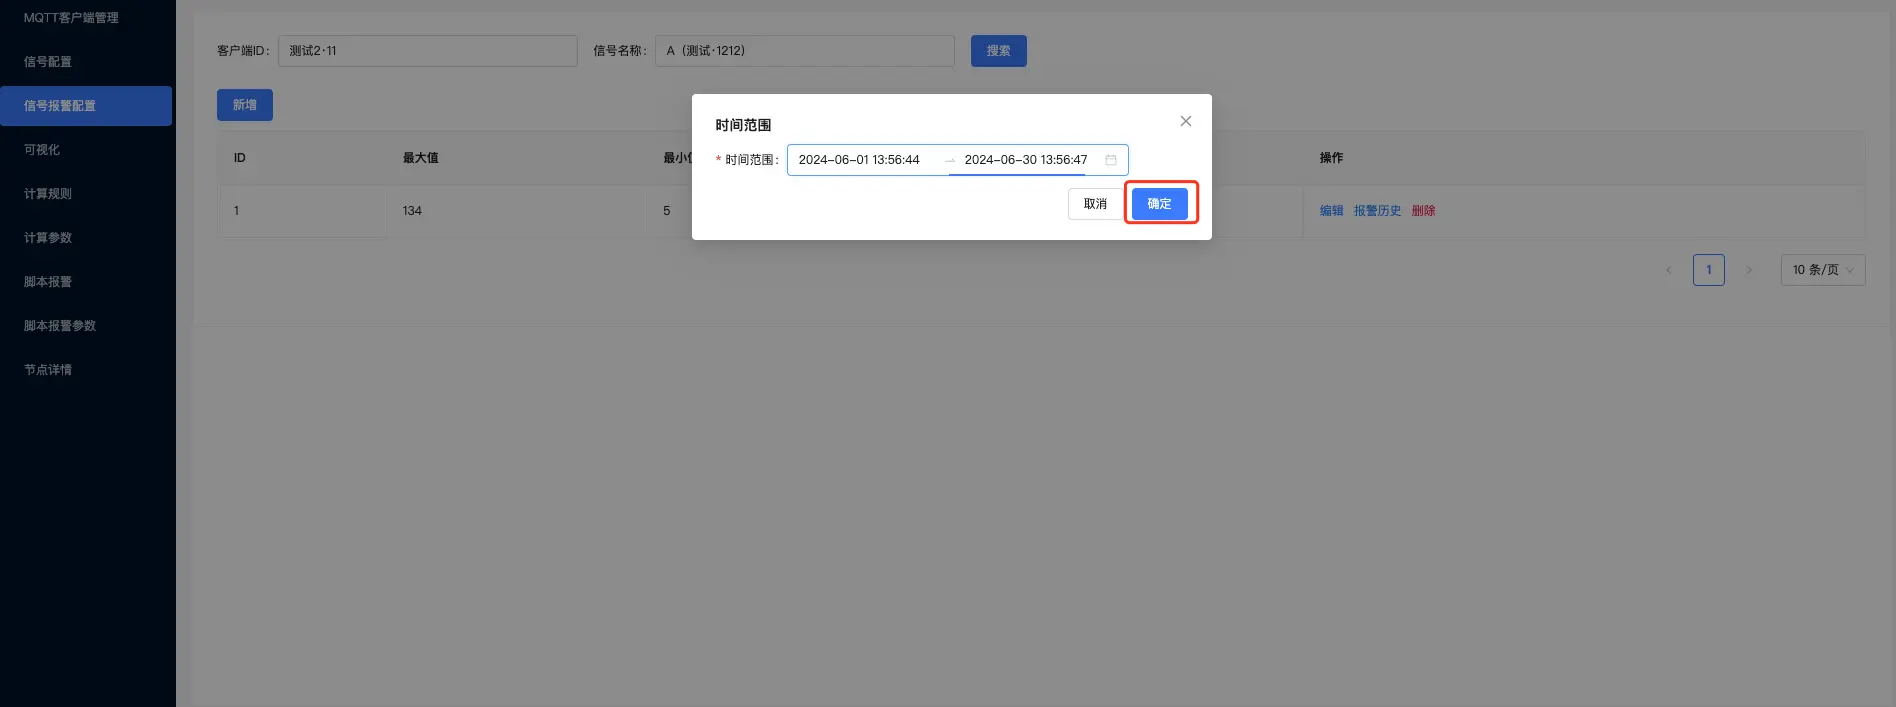Open MQTT客户端管理 in sidebar
This screenshot has height=707, width=1896.
coord(71,18)
